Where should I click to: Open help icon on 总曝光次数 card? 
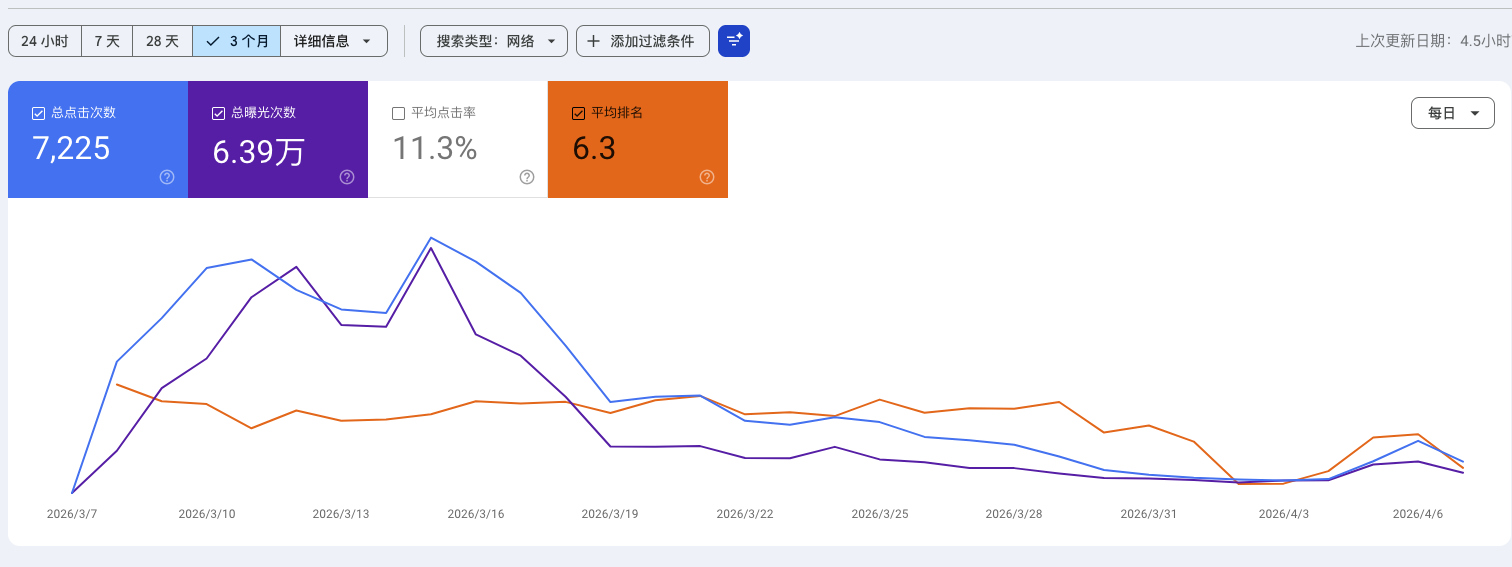(x=347, y=177)
